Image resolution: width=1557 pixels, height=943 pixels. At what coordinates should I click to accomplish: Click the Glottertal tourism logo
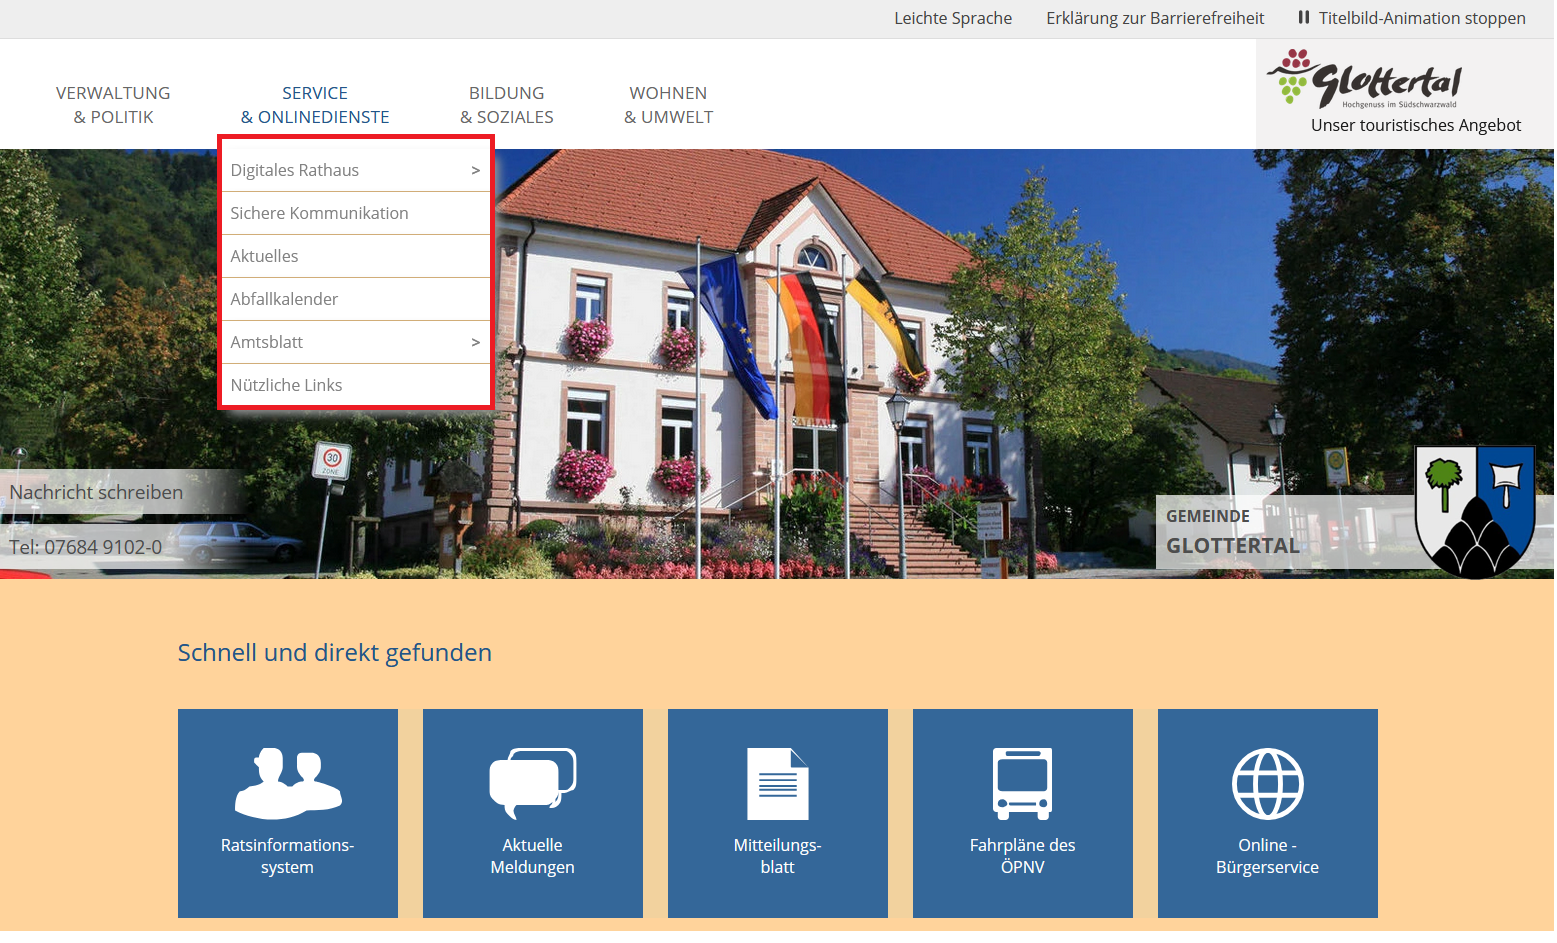tap(1366, 80)
